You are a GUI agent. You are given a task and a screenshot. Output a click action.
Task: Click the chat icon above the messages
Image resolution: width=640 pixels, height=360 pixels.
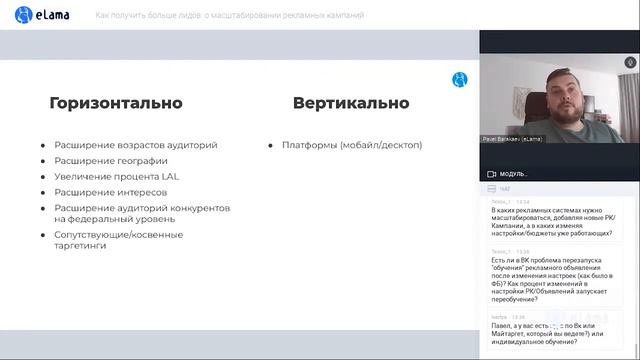tap(492, 189)
